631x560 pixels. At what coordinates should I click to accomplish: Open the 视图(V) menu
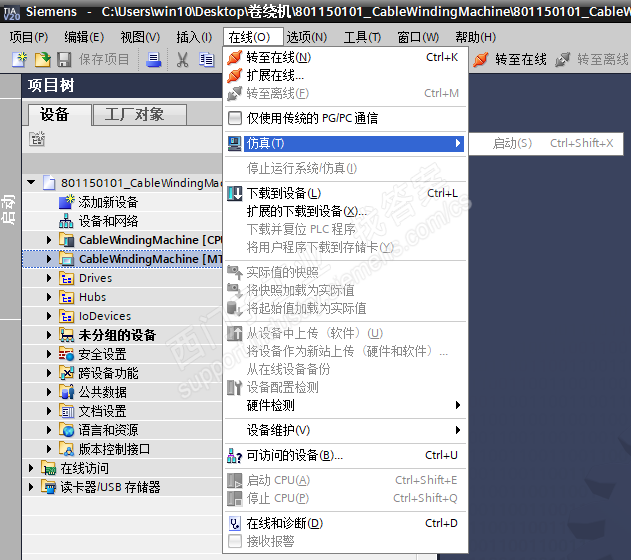tap(140, 37)
